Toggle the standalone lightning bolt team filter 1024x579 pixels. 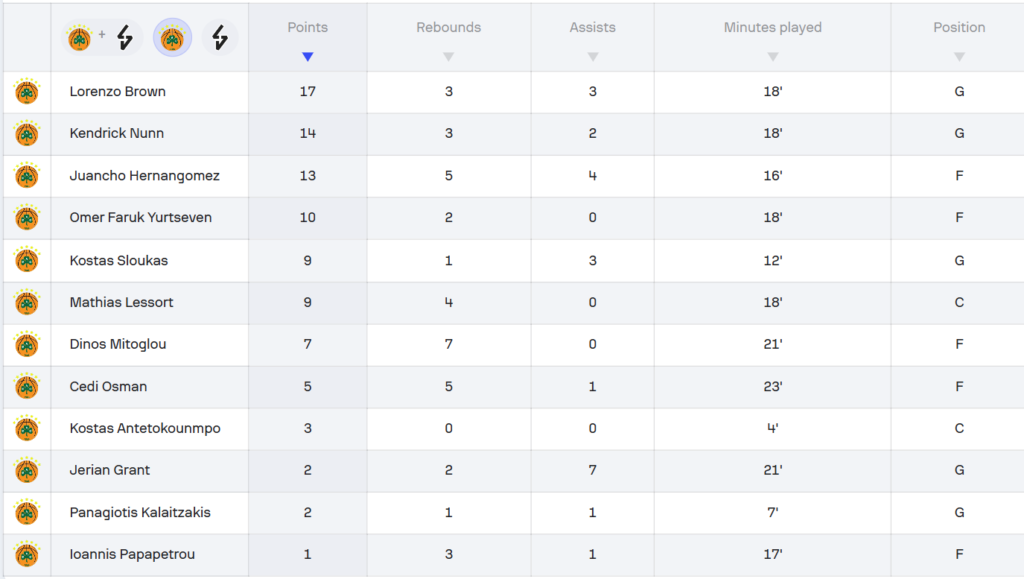[x=220, y=38]
